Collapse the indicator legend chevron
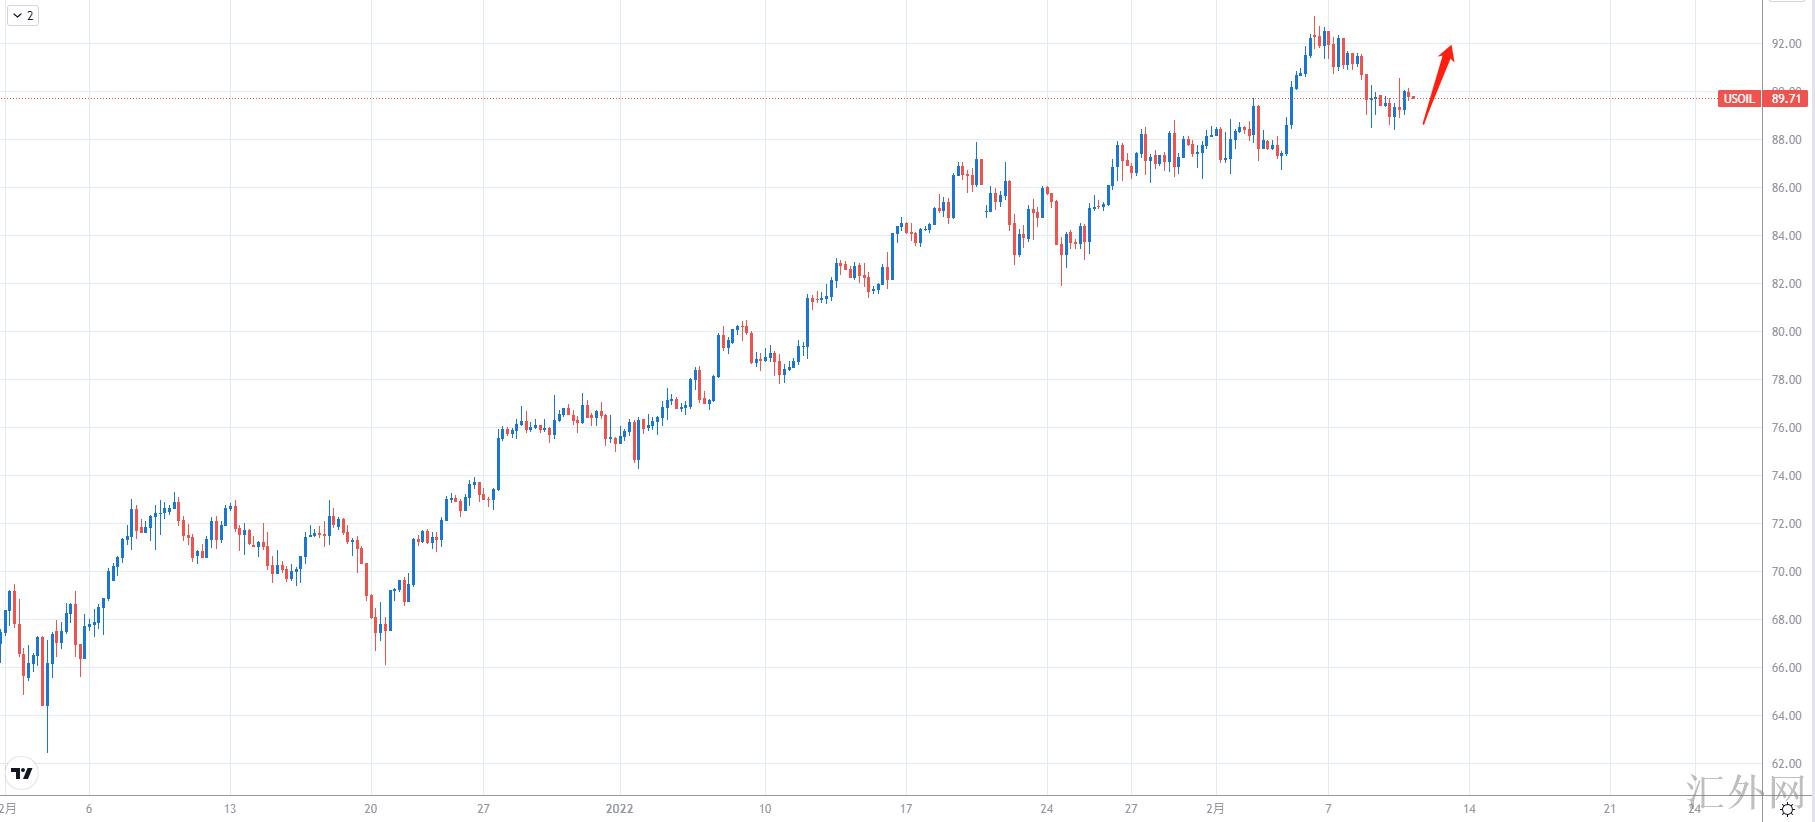This screenshot has height=822, width=1815. pos(17,16)
